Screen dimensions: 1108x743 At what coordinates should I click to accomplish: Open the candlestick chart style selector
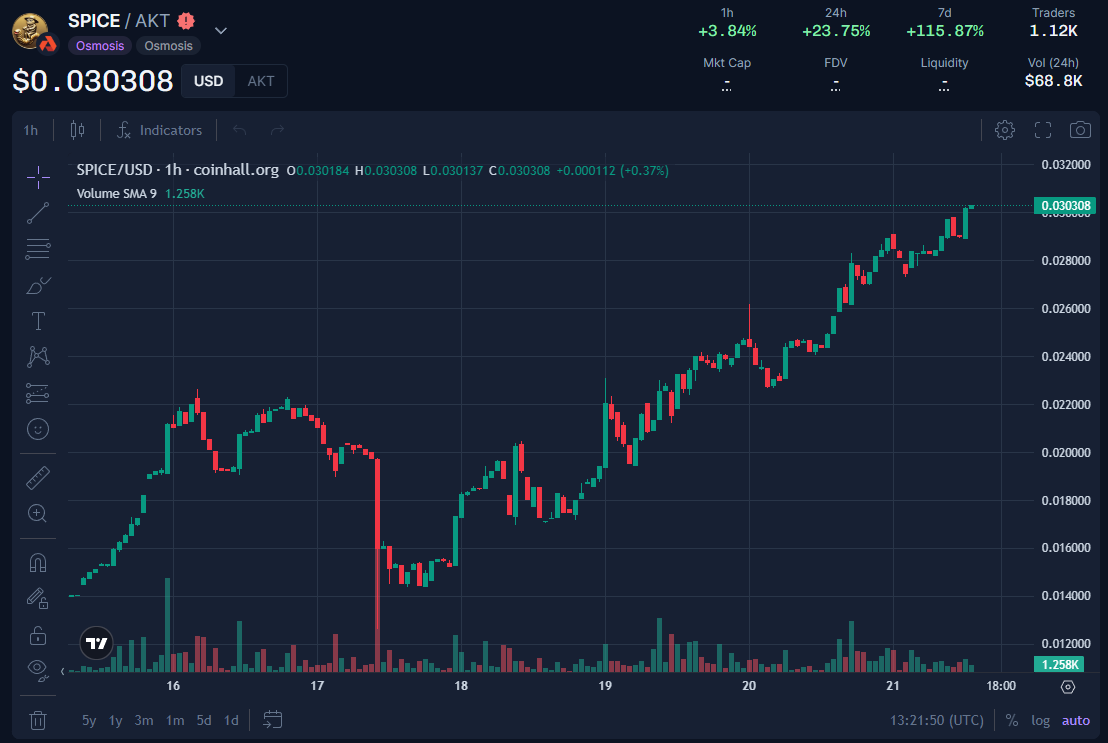click(x=77, y=130)
